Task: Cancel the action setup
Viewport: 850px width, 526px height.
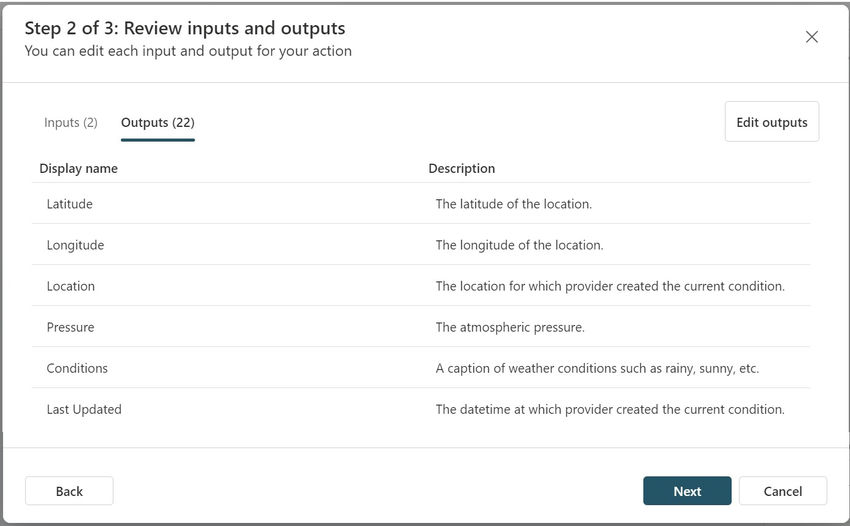Action: point(782,491)
